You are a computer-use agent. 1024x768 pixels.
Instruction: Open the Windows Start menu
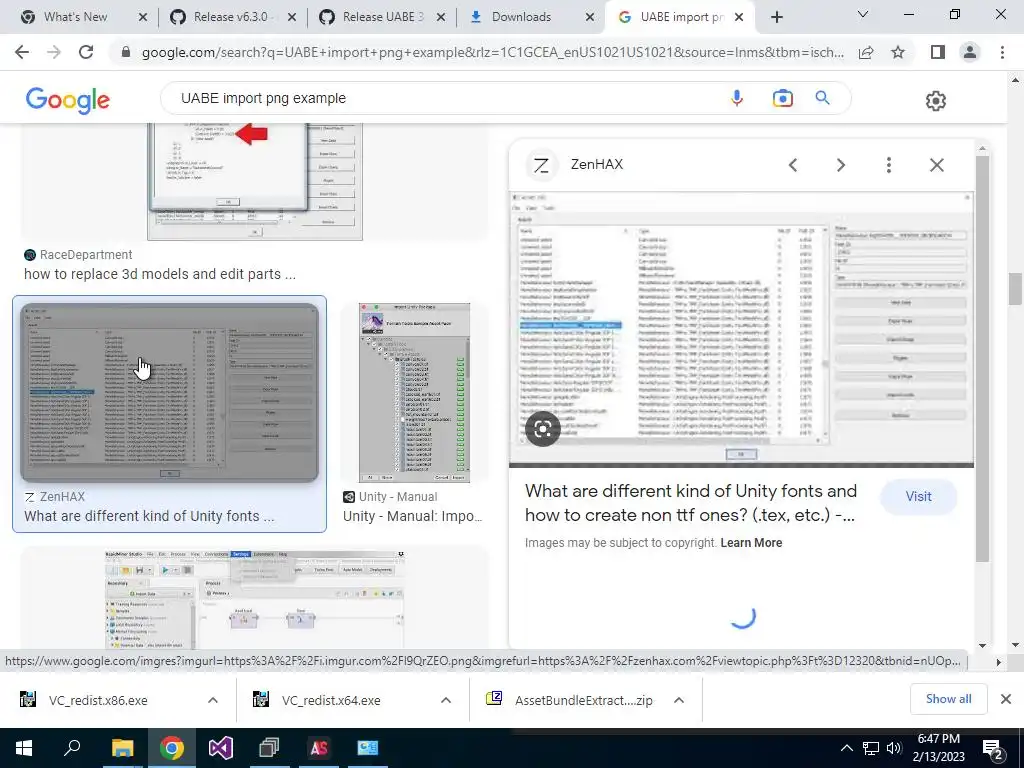pos(24,748)
